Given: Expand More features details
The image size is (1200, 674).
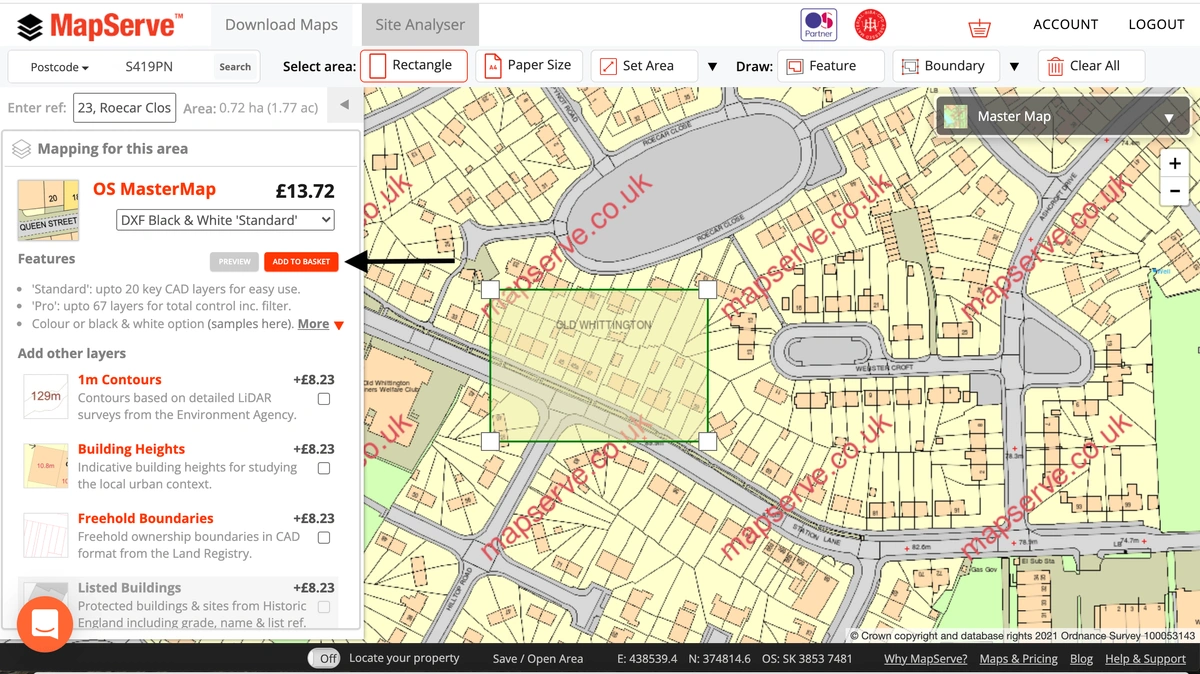Looking at the screenshot, I should (321, 324).
